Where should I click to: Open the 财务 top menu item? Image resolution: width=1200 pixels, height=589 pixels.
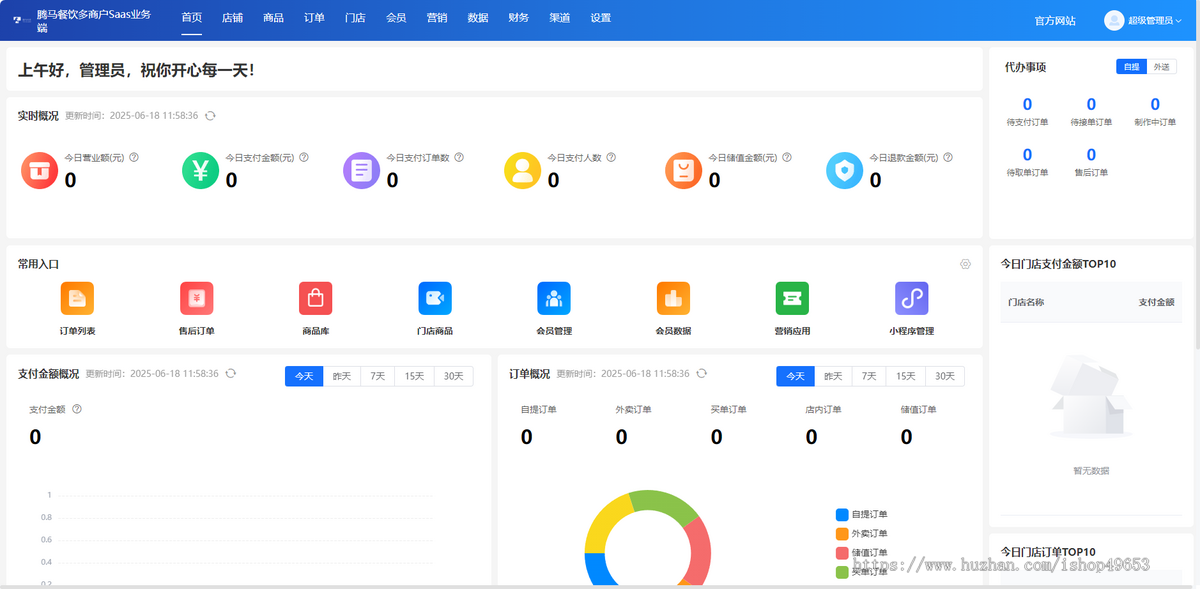pos(519,18)
